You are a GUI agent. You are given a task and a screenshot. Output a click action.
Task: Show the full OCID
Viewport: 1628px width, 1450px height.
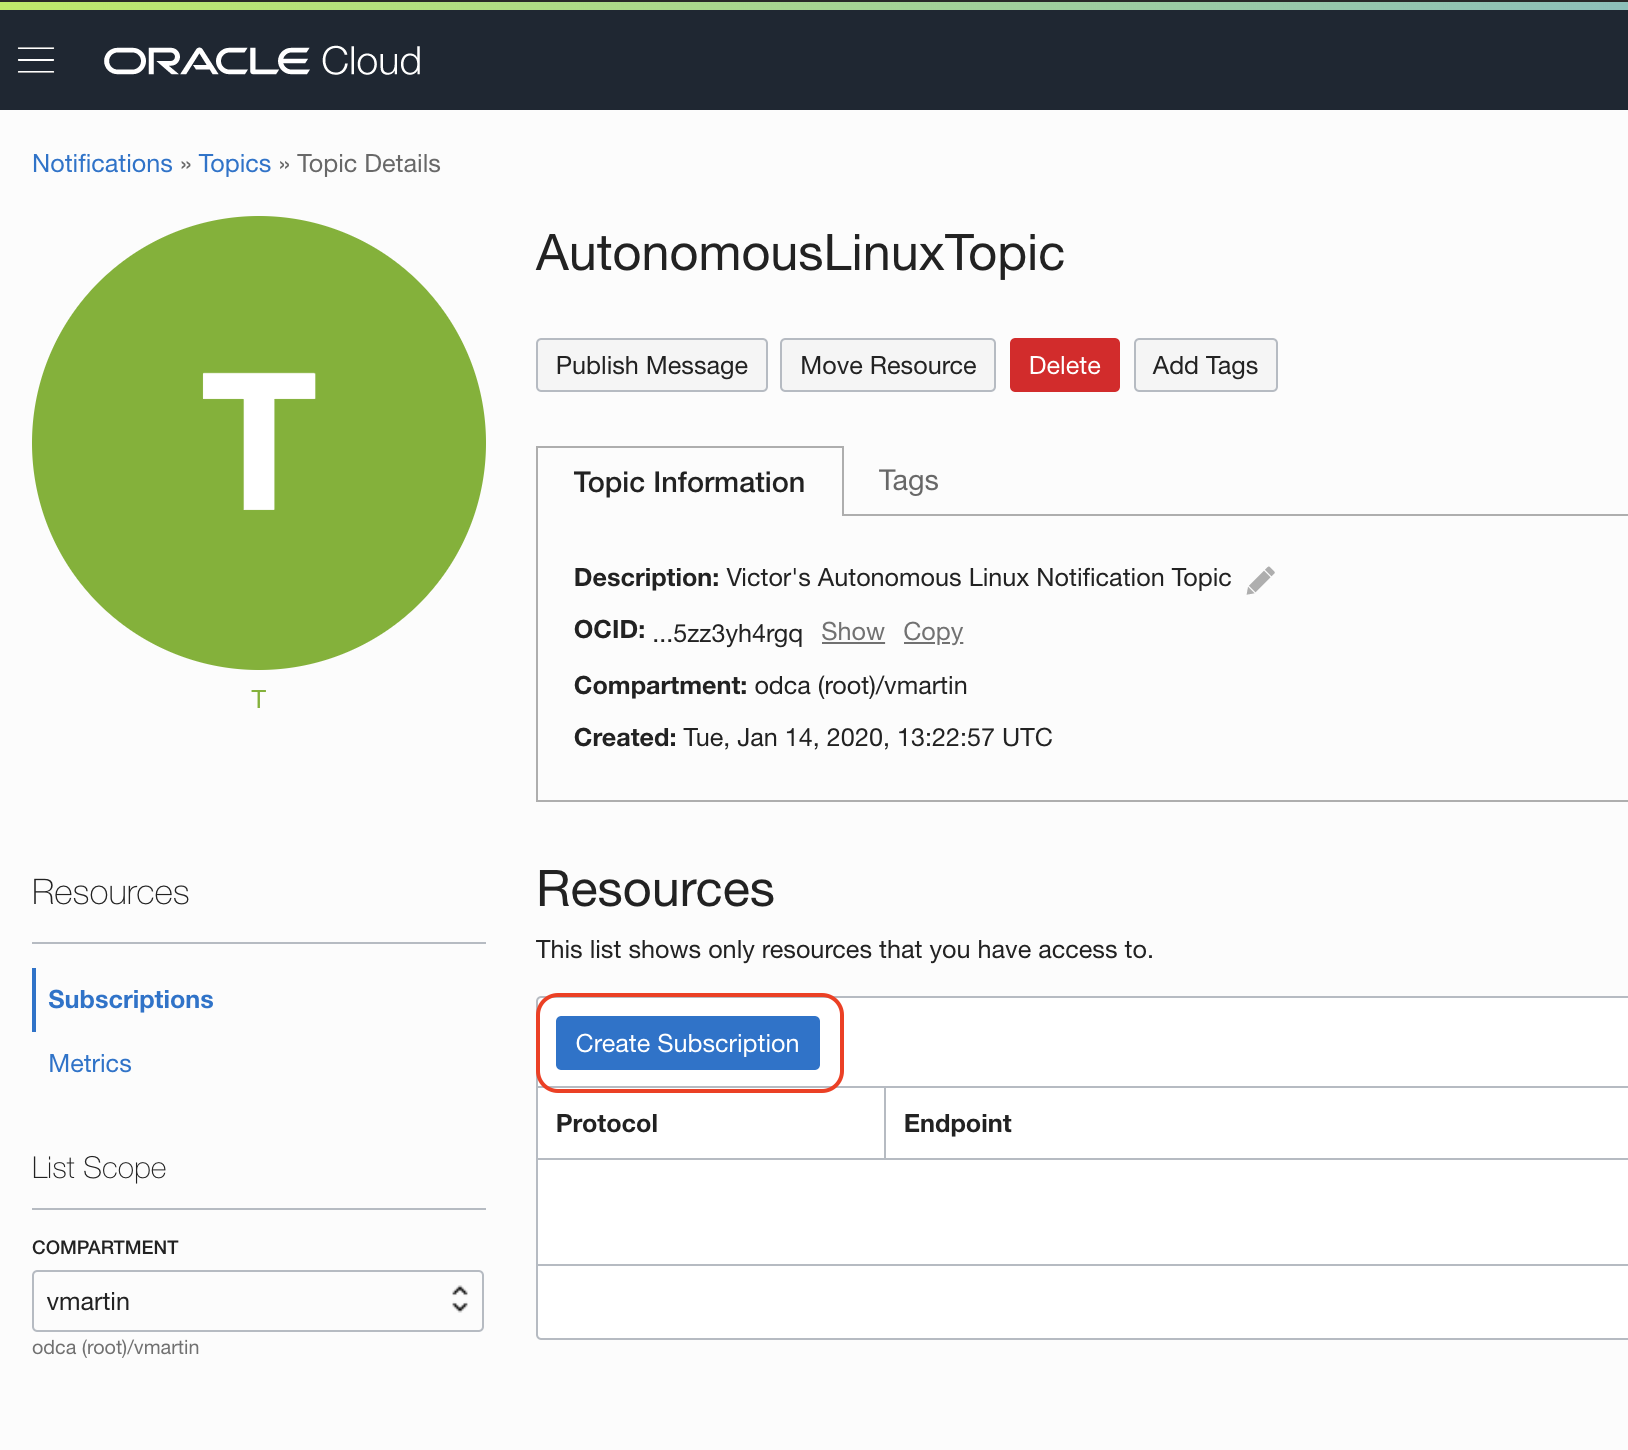[853, 632]
